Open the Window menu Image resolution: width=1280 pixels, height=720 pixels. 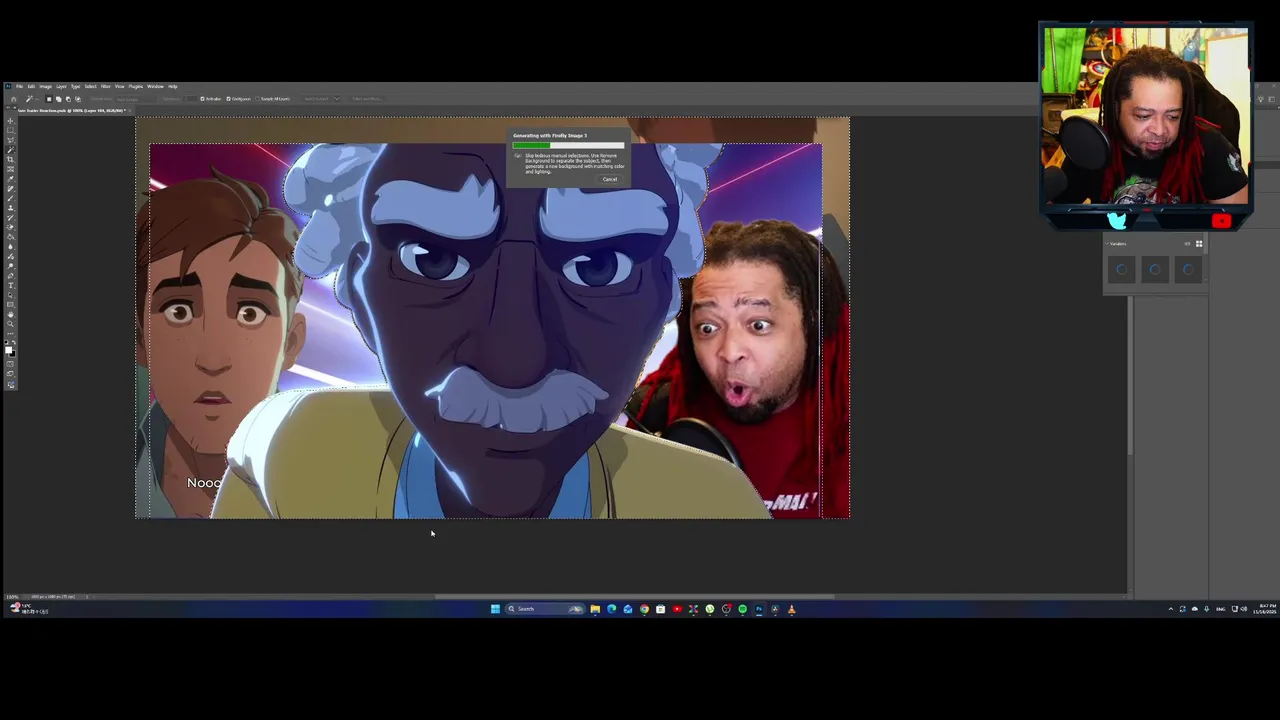[x=155, y=86]
